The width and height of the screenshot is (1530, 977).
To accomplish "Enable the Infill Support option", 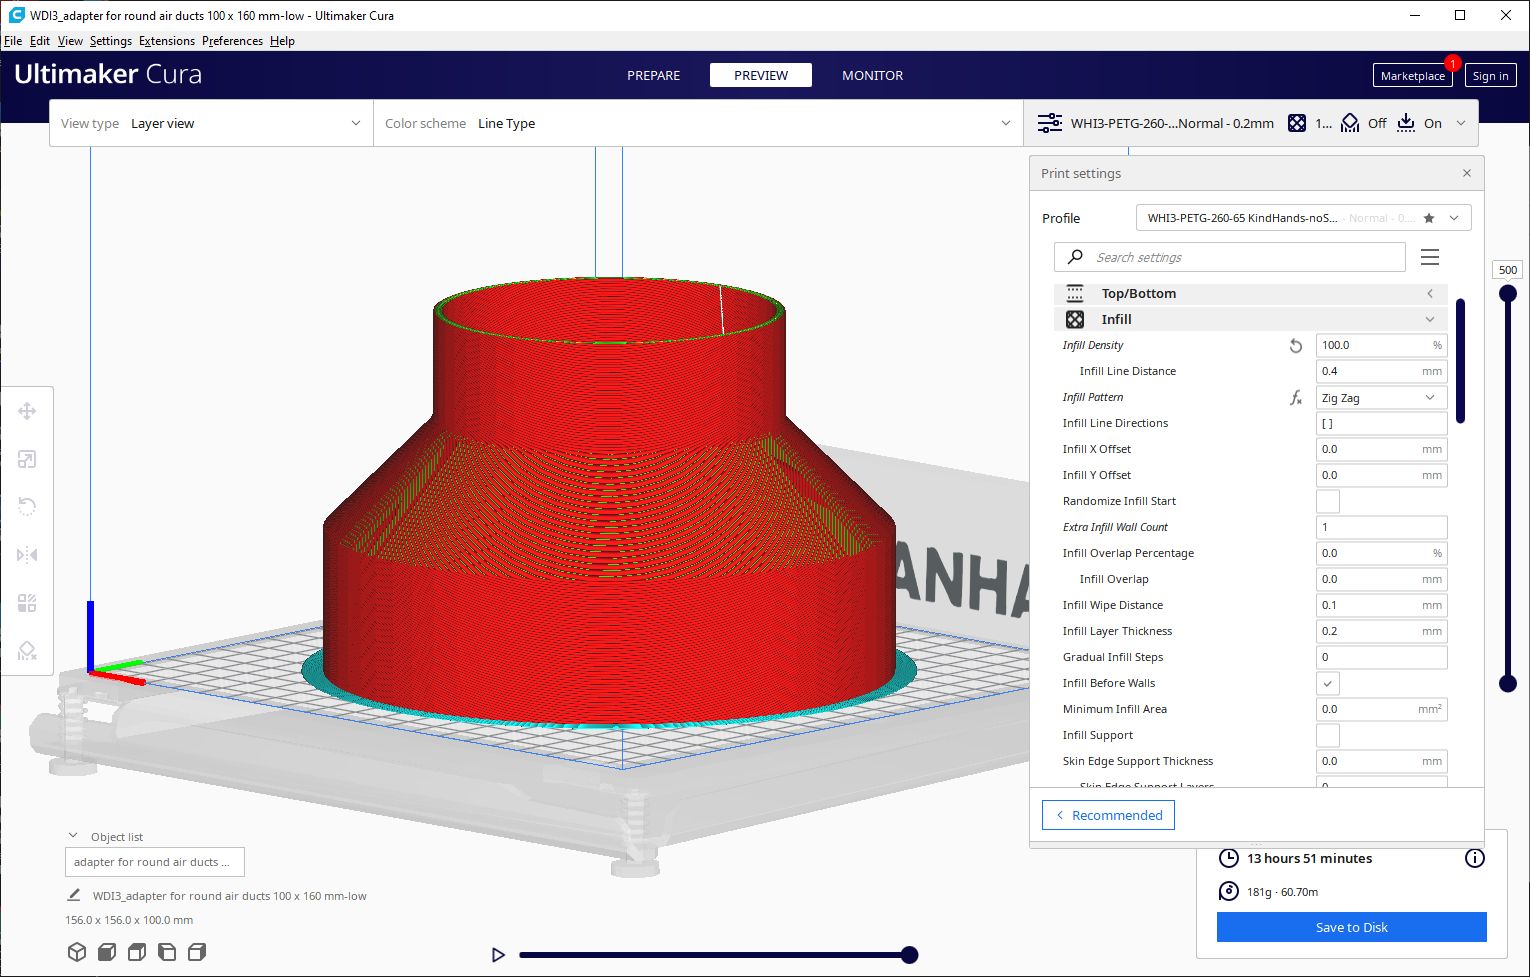I will (1327, 735).
